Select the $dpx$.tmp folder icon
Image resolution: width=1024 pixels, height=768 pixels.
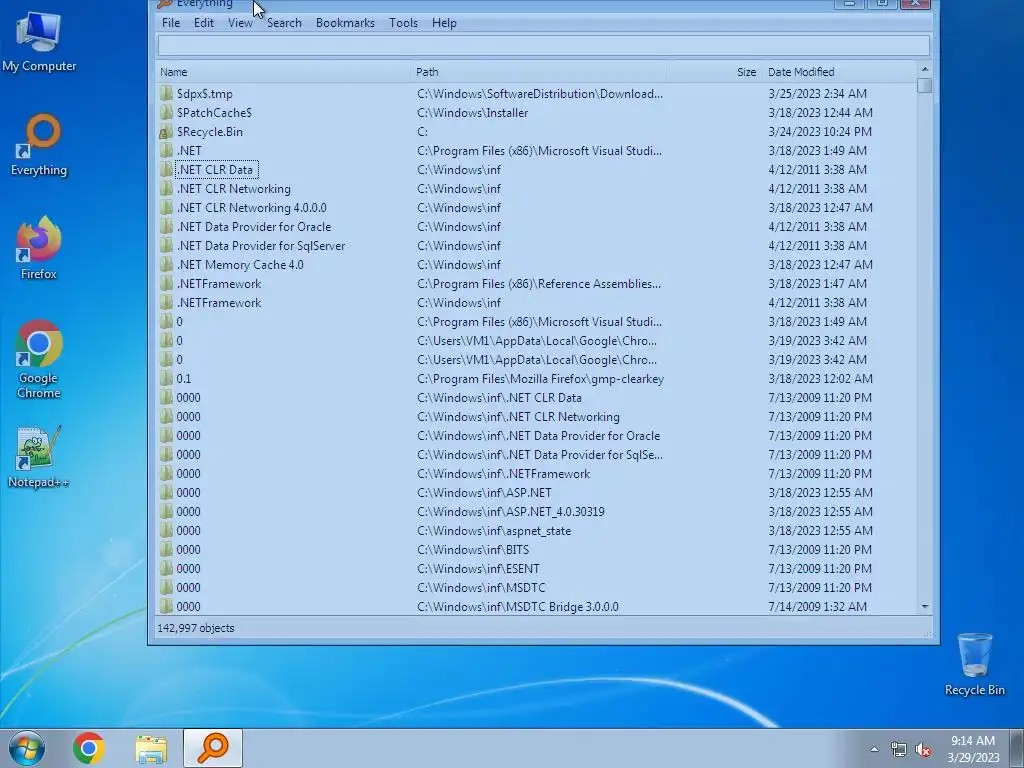coord(166,93)
